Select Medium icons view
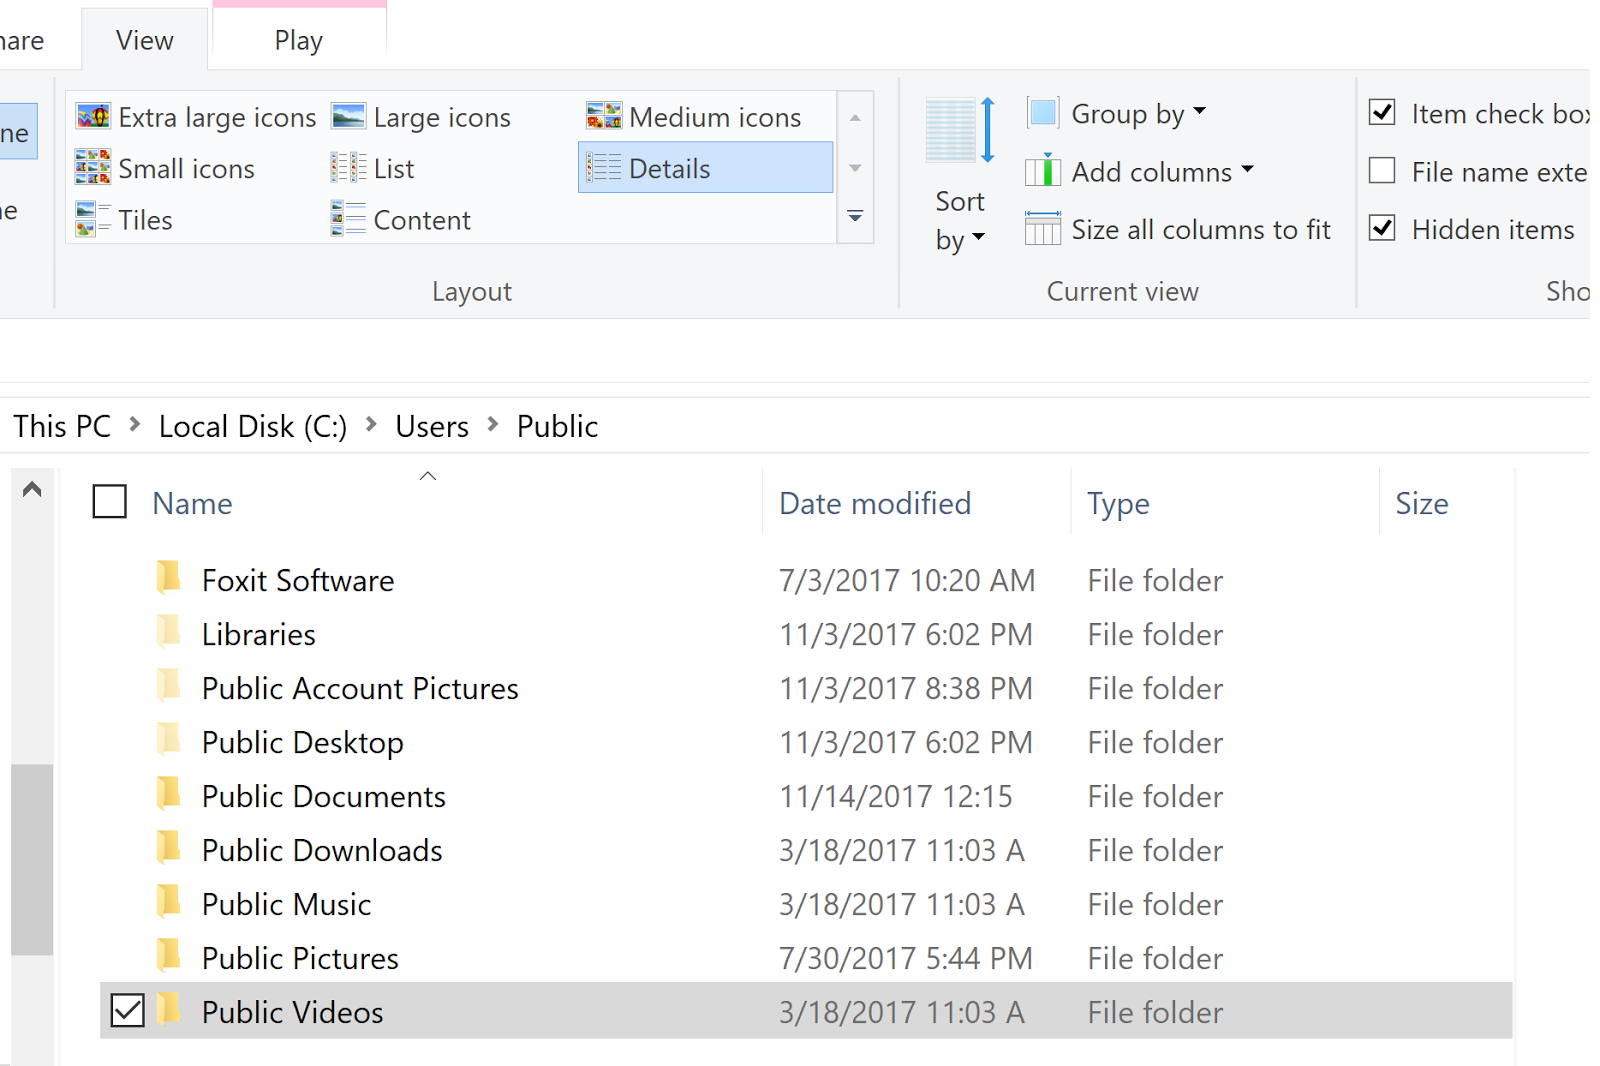The height and width of the screenshot is (1066, 1600). [x=713, y=116]
